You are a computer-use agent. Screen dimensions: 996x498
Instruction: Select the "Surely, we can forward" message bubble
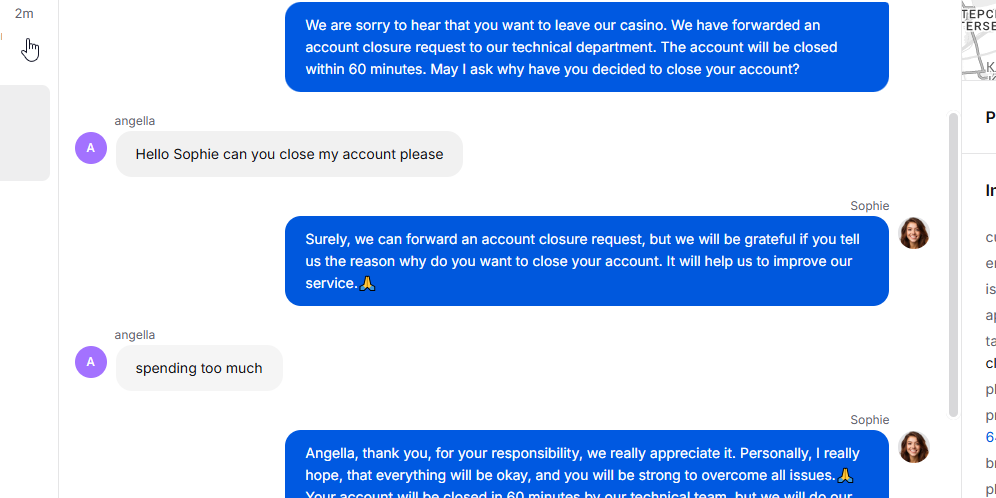tap(586, 261)
